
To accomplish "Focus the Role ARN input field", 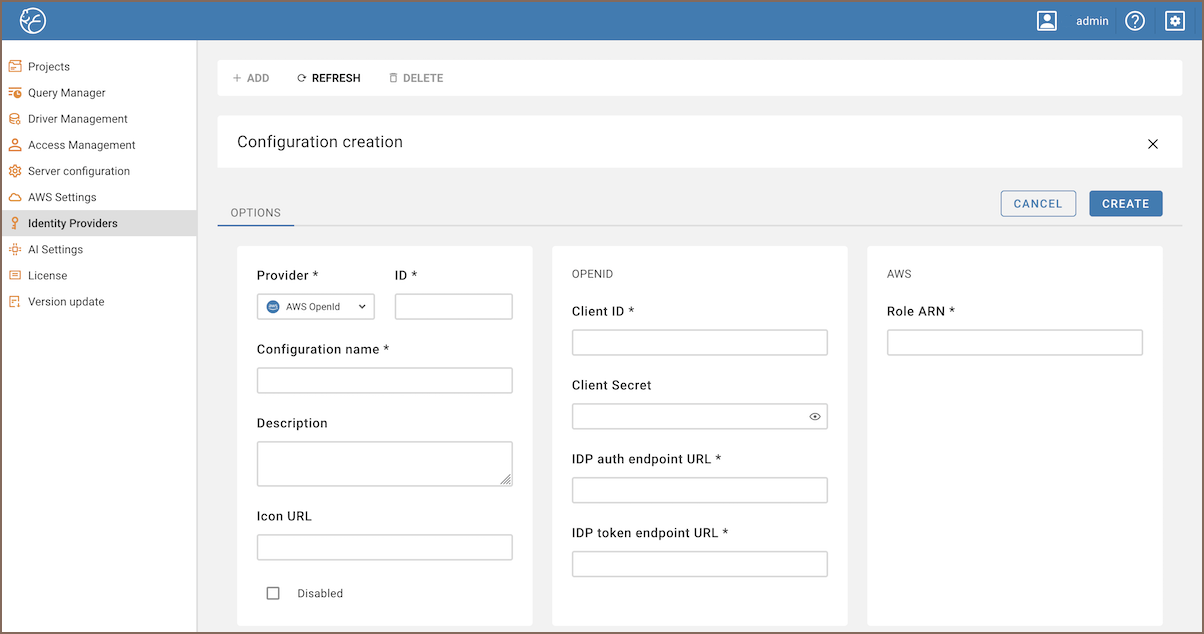I will [1014, 343].
